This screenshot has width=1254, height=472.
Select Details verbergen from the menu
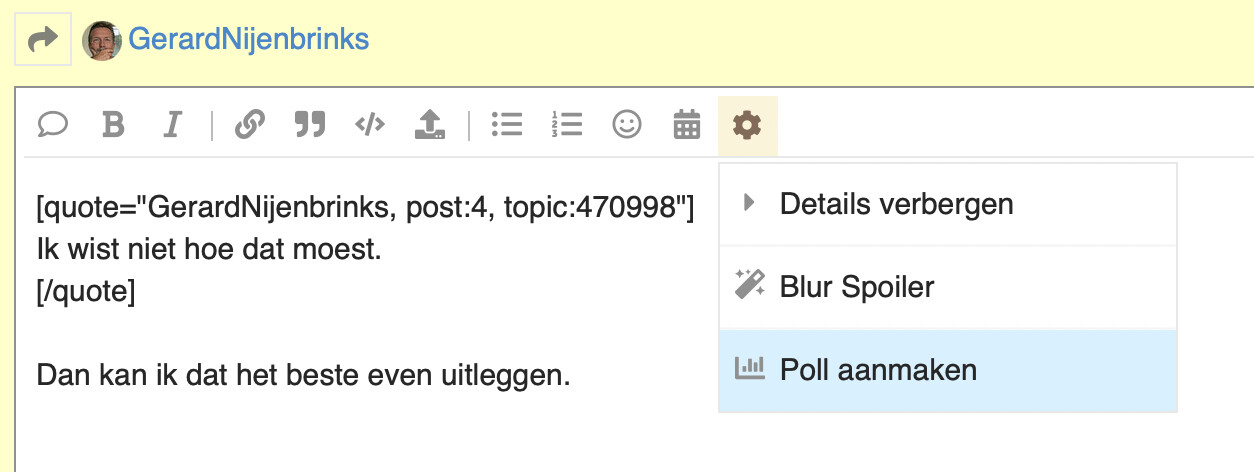click(x=948, y=204)
